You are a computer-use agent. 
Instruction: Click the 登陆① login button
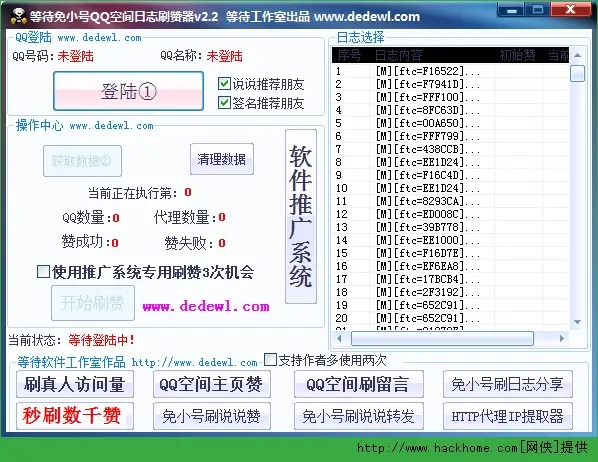(x=128, y=91)
